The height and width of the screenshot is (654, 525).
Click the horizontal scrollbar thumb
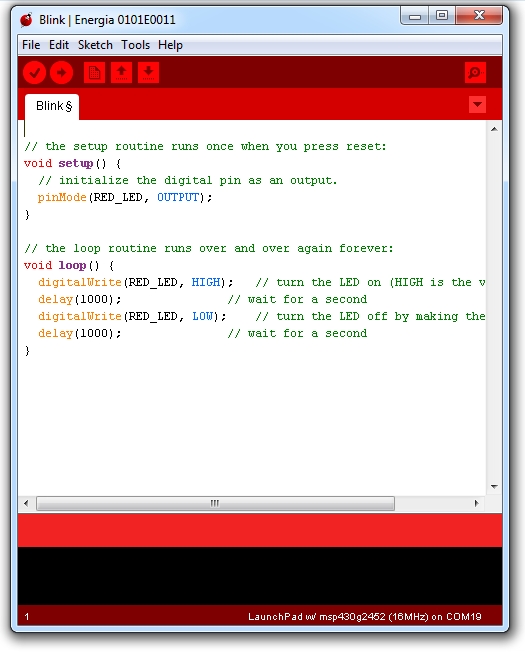tap(215, 503)
